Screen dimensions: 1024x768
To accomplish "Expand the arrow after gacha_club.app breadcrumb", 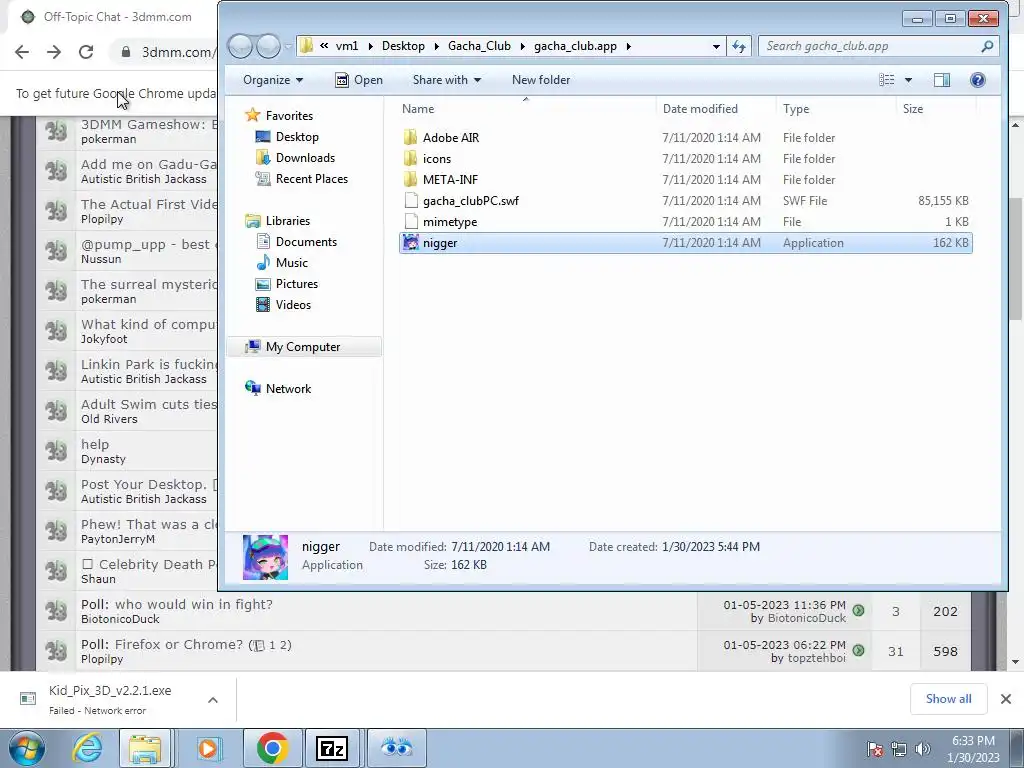I will [628, 46].
